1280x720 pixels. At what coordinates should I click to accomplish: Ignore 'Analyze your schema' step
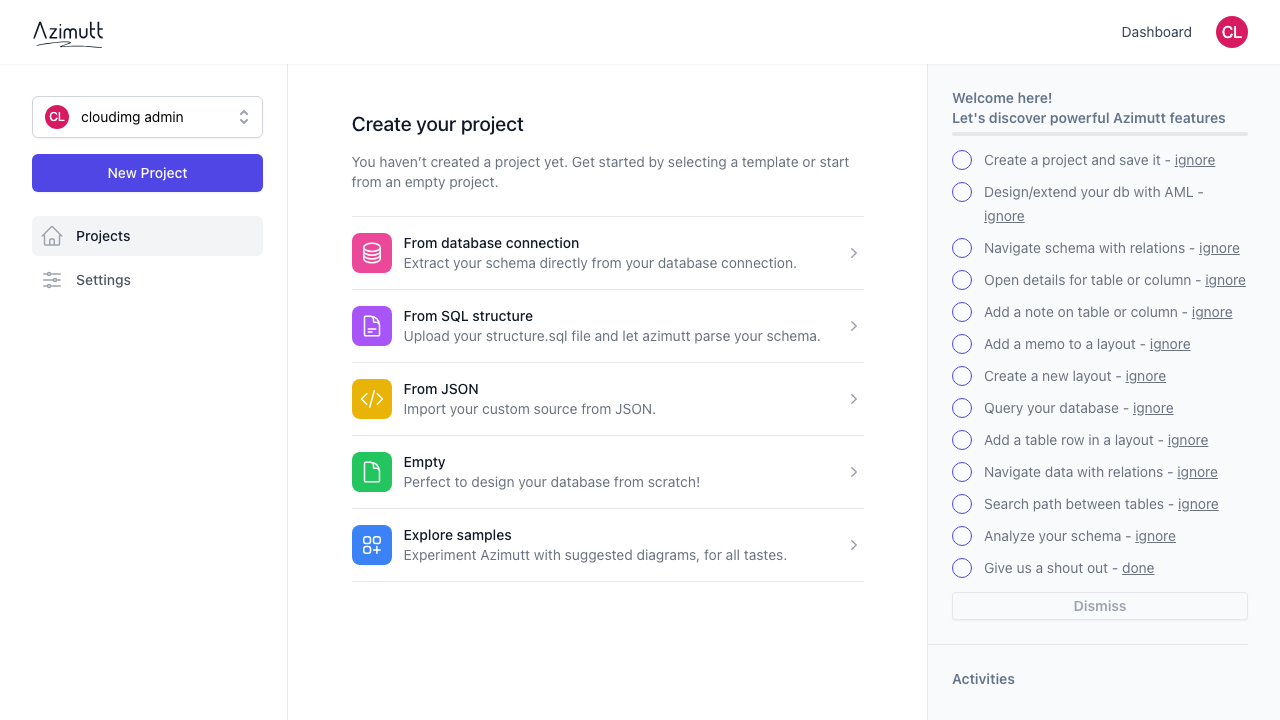(1155, 536)
